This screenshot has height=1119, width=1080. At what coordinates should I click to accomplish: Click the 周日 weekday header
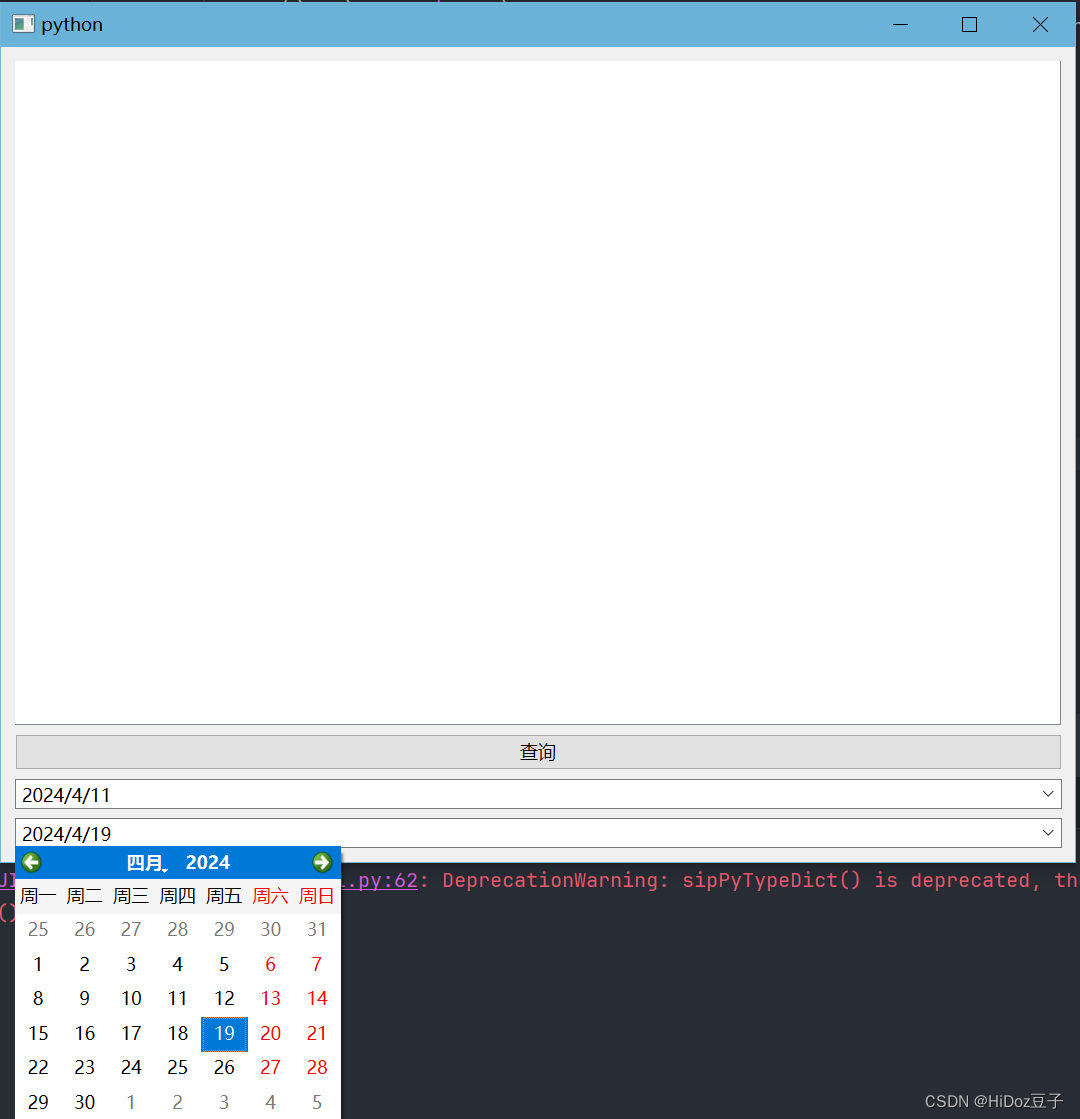[317, 896]
